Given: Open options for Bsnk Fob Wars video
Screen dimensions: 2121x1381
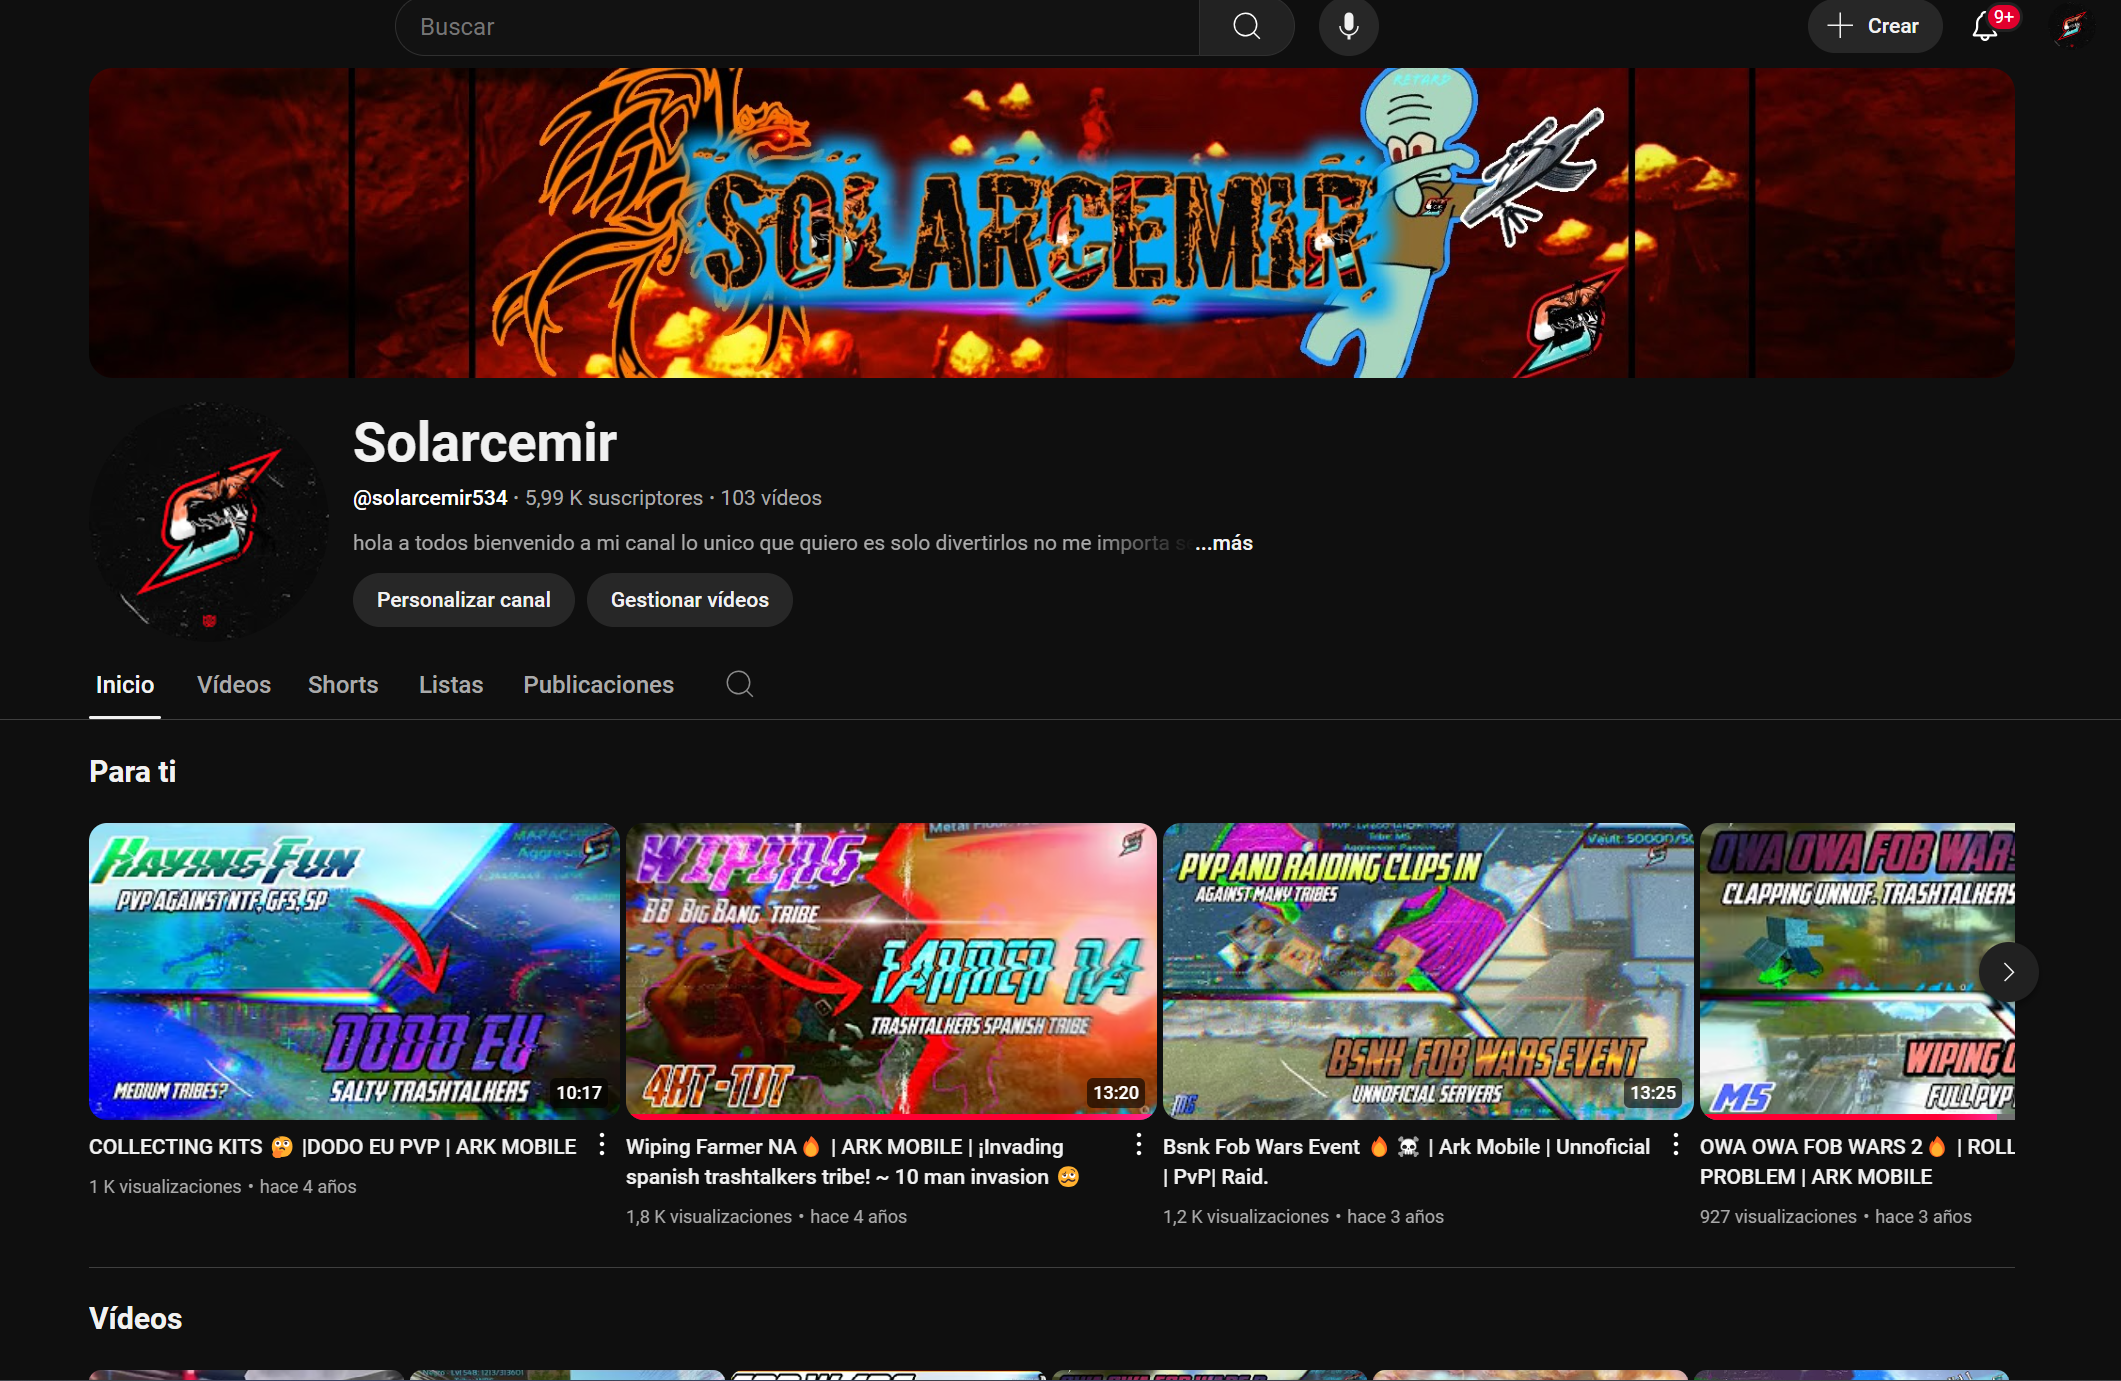Looking at the screenshot, I should tap(1676, 1145).
